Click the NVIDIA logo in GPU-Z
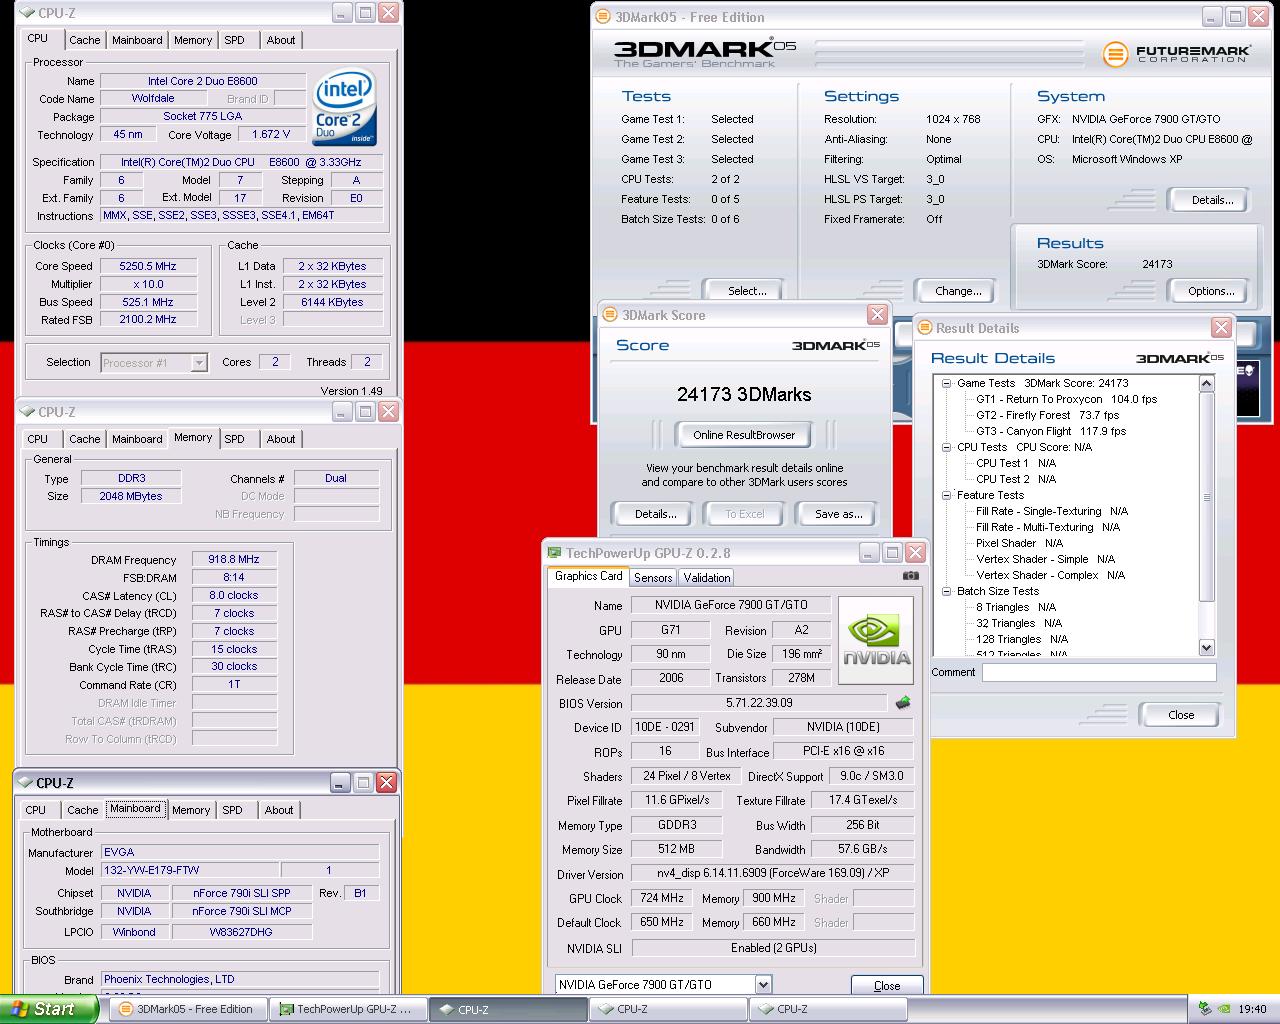 pos(876,640)
